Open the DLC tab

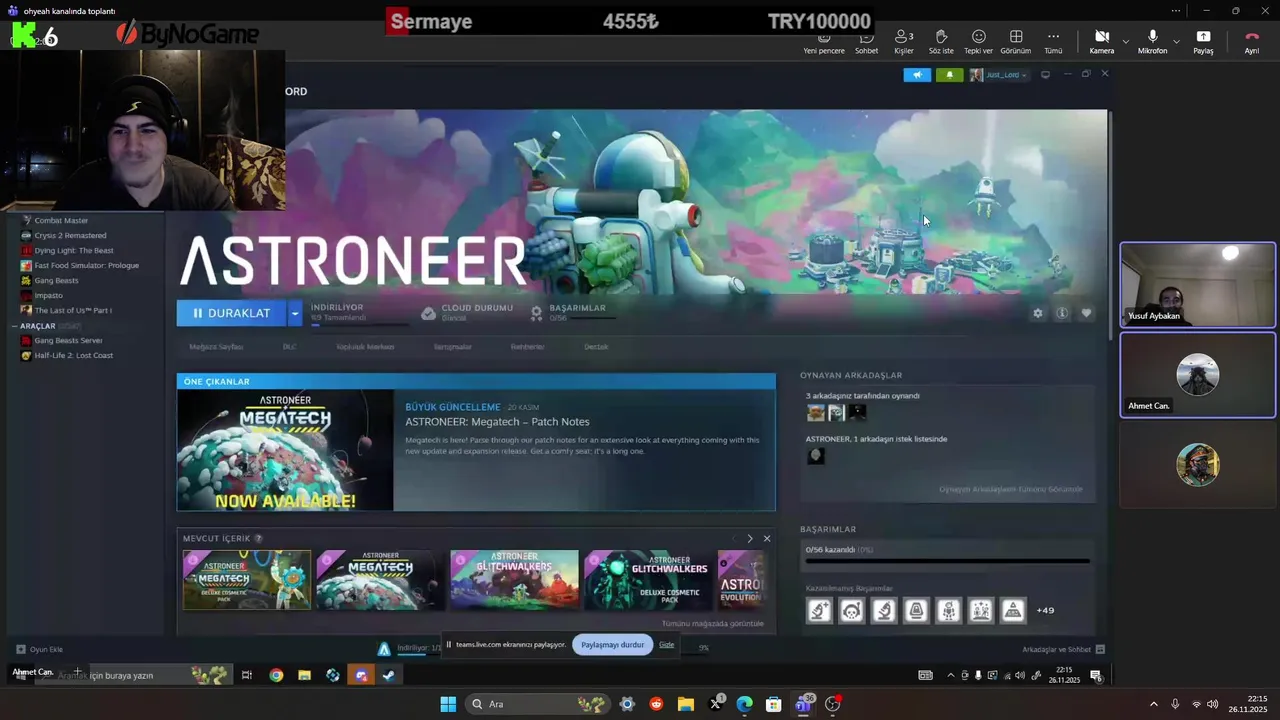289,347
